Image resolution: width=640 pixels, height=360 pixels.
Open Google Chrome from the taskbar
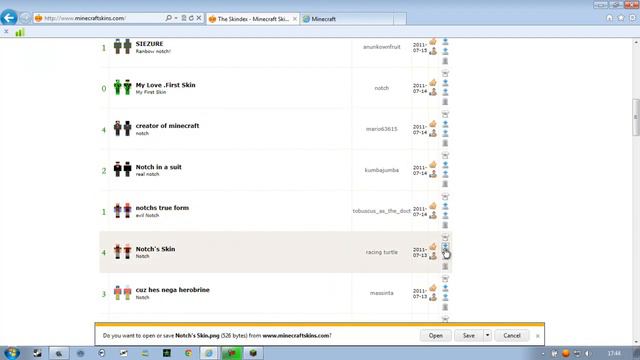coord(188,353)
